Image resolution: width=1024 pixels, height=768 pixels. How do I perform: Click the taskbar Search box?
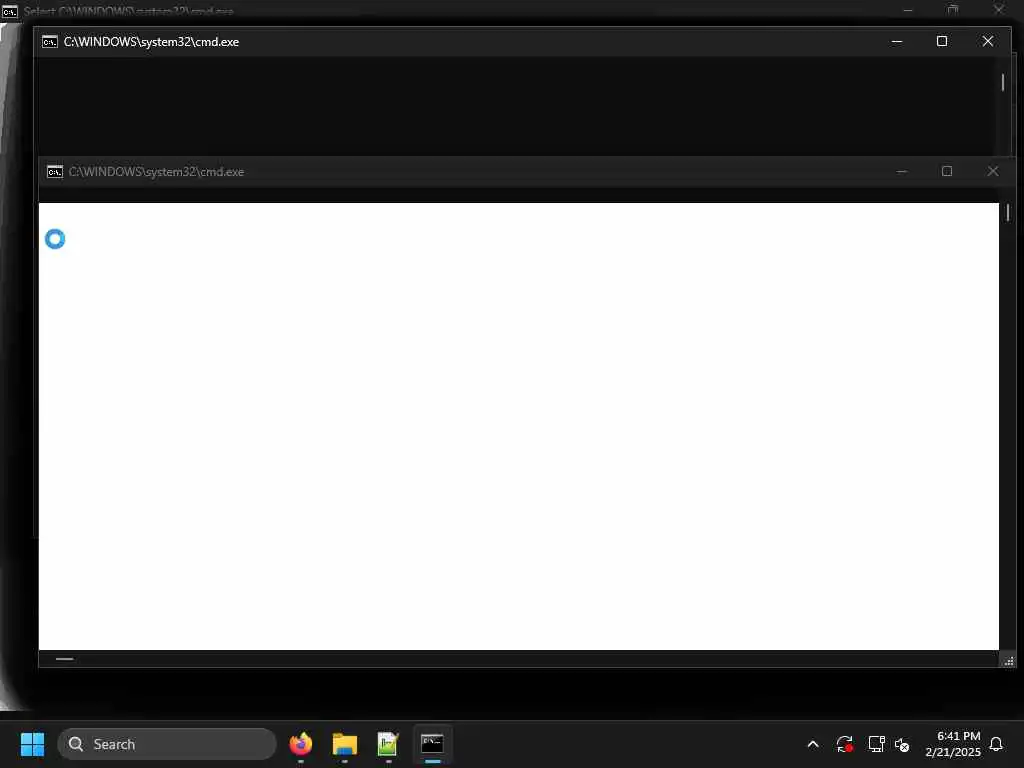point(167,744)
